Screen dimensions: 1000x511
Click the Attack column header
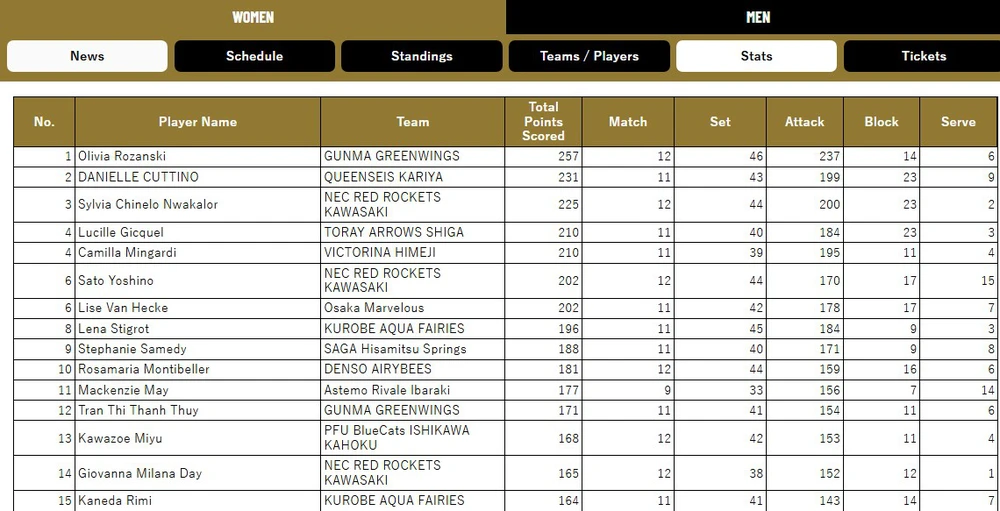(x=804, y=122)
